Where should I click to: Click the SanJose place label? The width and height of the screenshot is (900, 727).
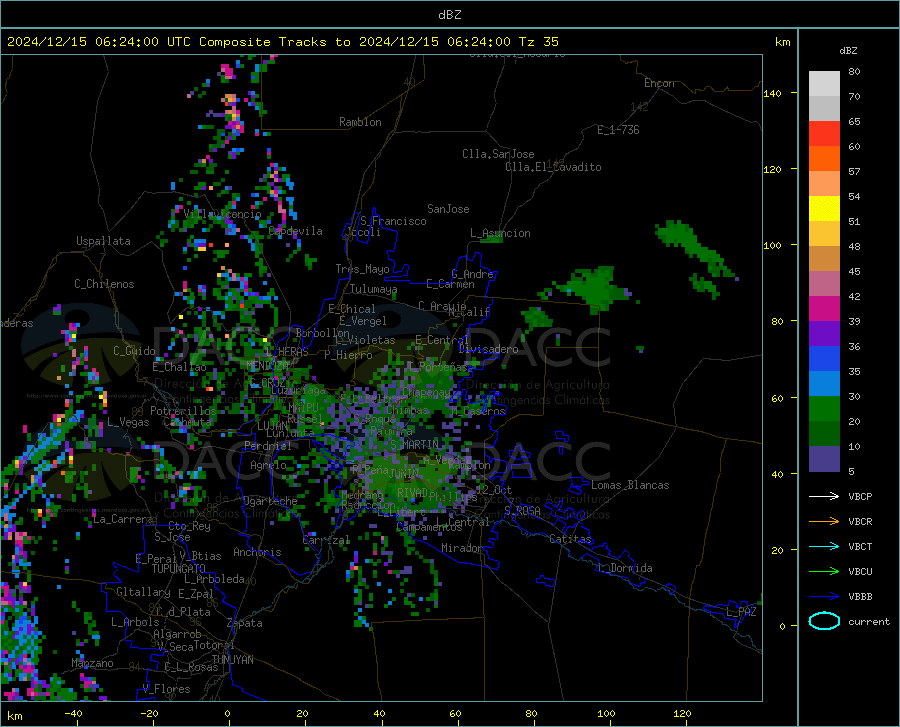pyautogui.click(x=448, y=209)
